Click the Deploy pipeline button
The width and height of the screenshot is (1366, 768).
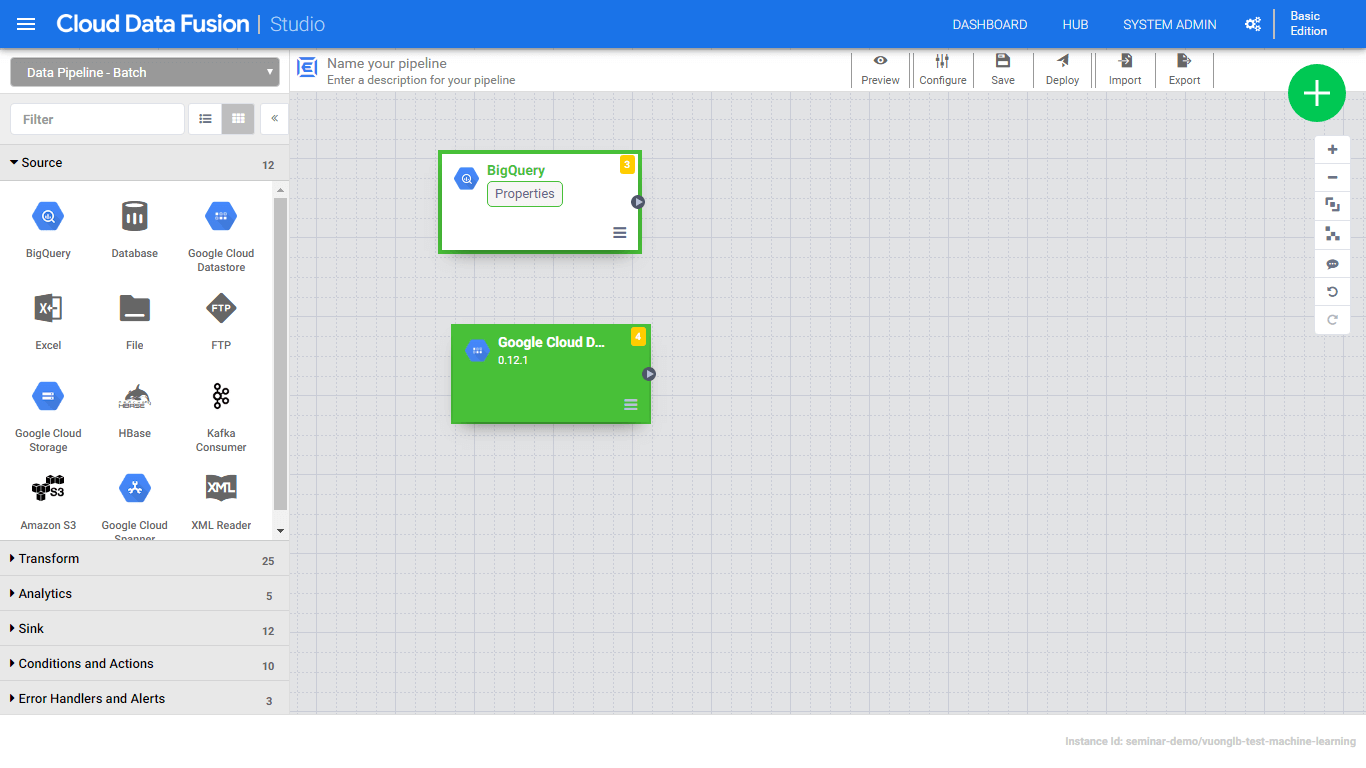coord(1062,70)
